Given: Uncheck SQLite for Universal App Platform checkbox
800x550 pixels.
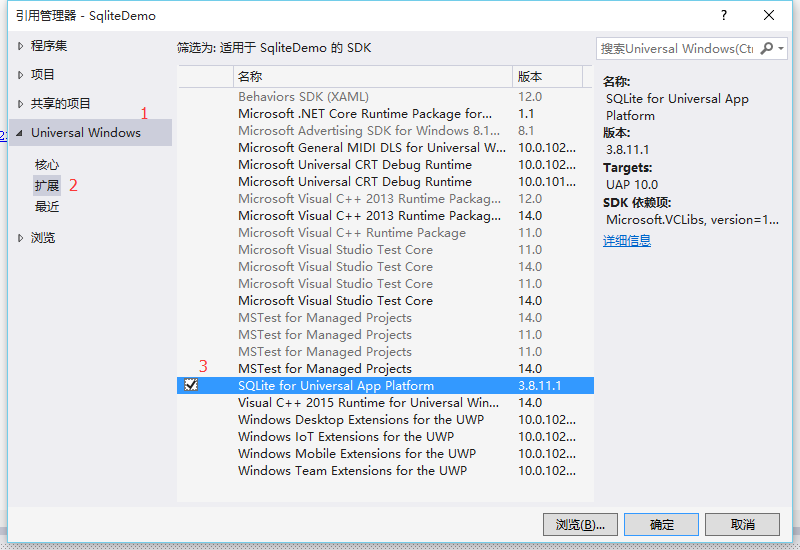Looking at the screenshot, I should [191, 385].
